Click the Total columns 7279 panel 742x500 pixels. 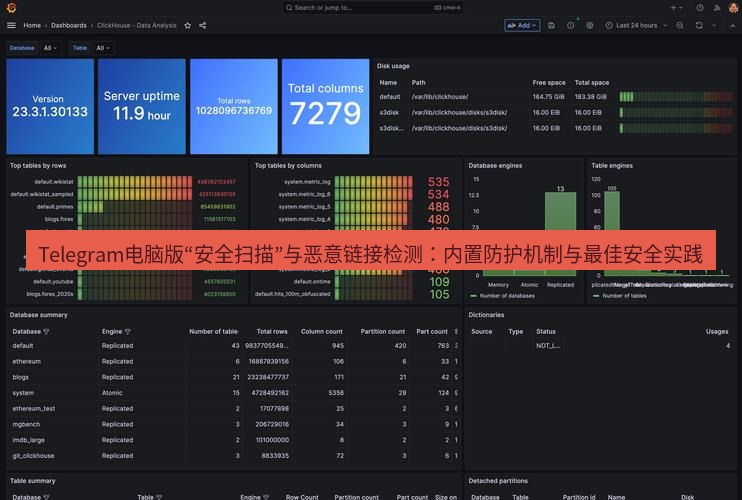pos(326,106)
